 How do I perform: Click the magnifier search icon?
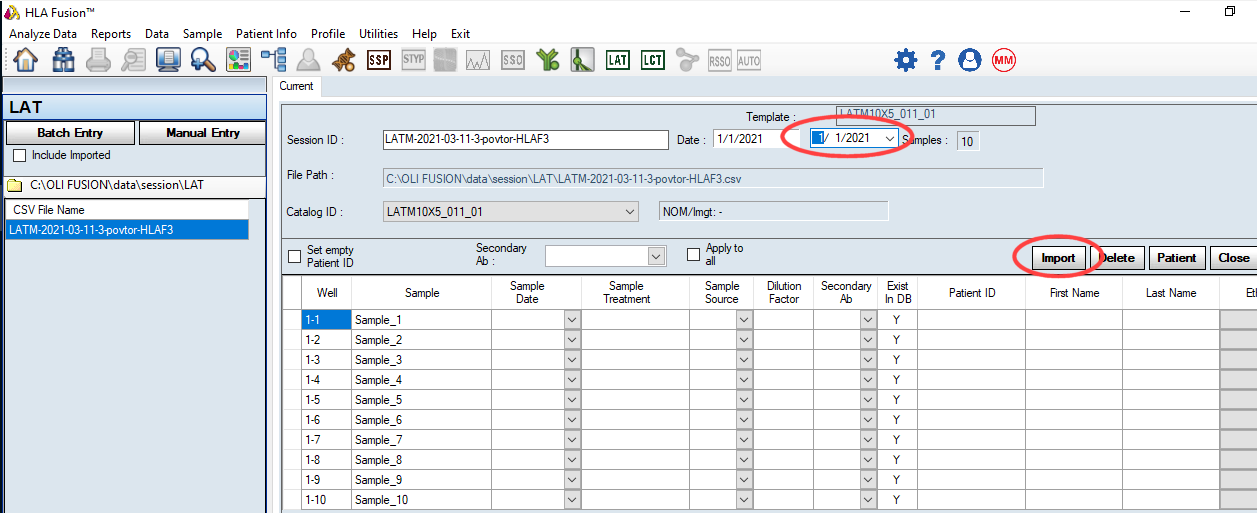click(203, 61)
